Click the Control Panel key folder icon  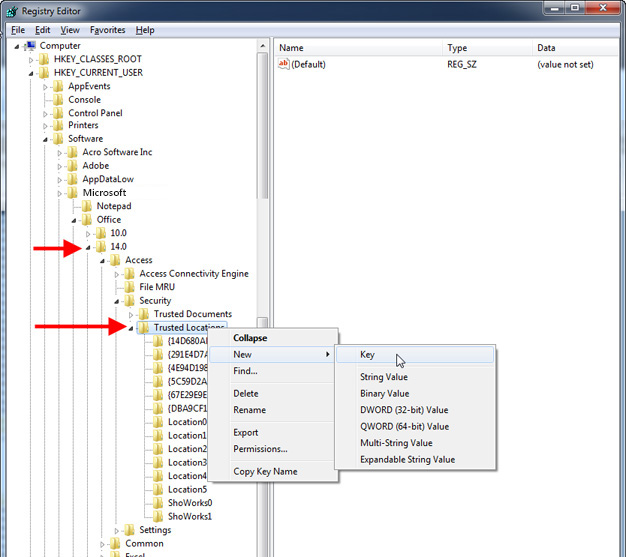pos(58,113)
